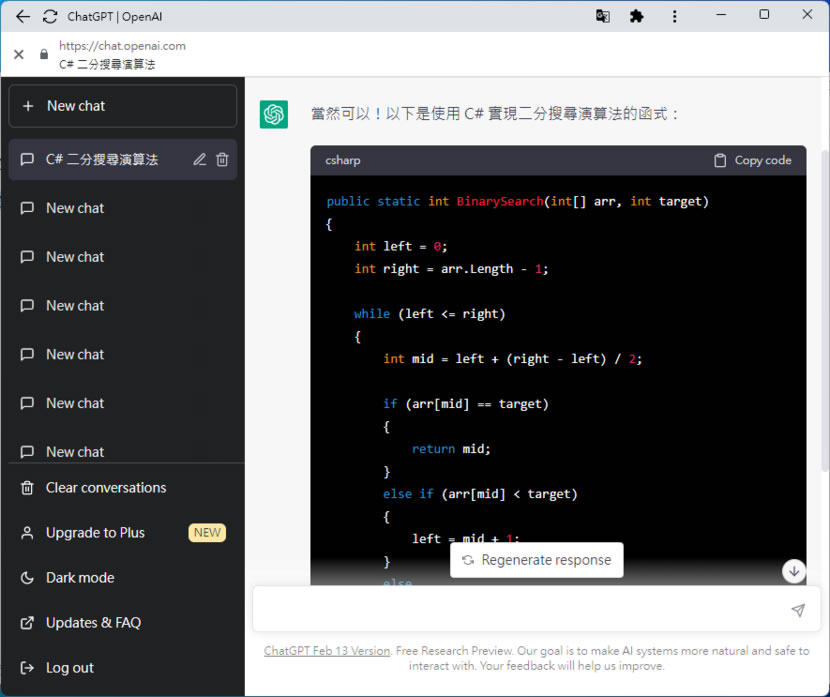Click the 'else if (arr[mid] < target)' line

click(x=480, y=494)
